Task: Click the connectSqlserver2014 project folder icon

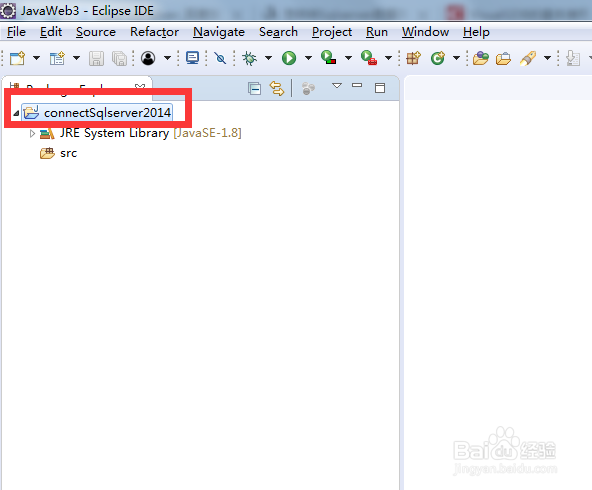Action: (x=31, y=112)
